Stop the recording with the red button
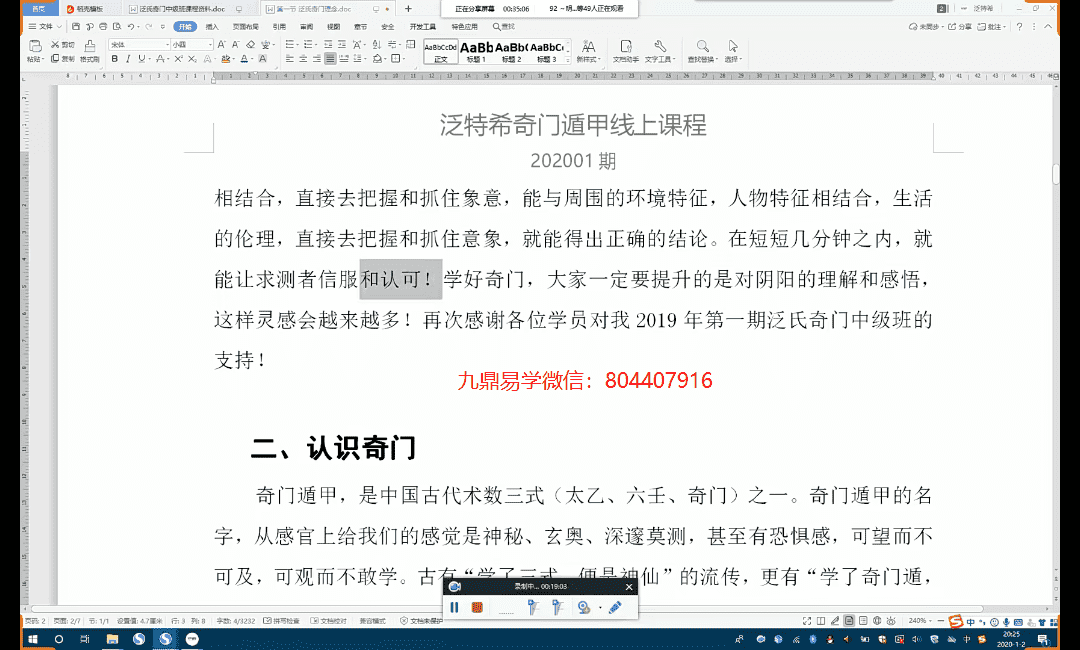Image resolution: width=1080 pixels, height=650 pixels. (x=477, y=607)
